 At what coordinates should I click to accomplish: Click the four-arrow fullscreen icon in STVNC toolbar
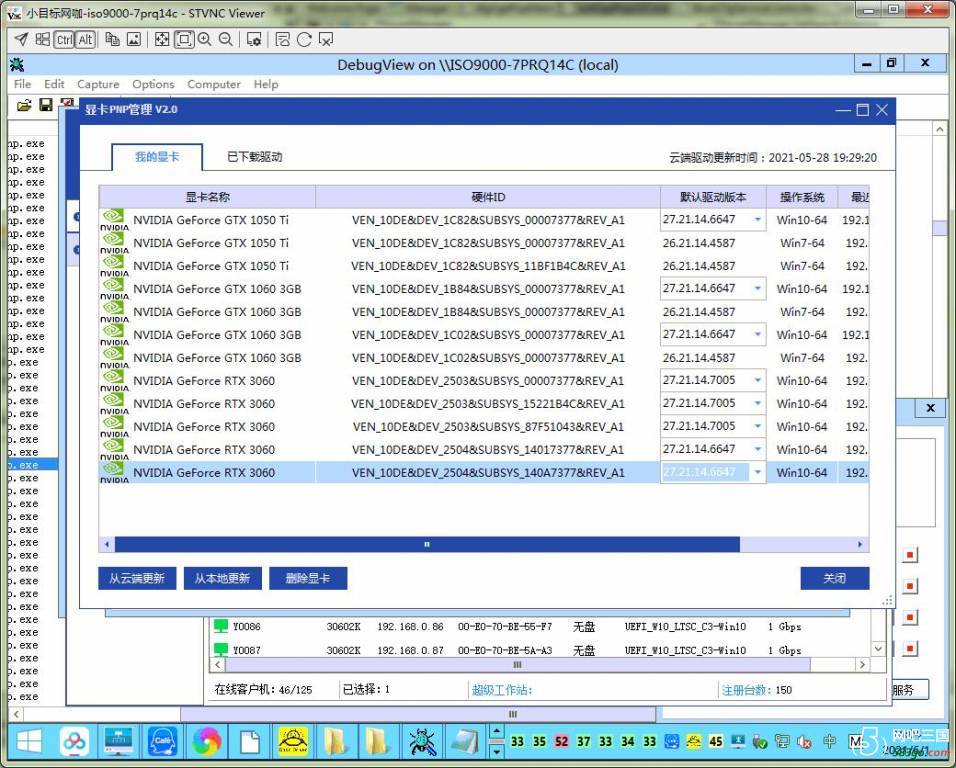(162, 40)
